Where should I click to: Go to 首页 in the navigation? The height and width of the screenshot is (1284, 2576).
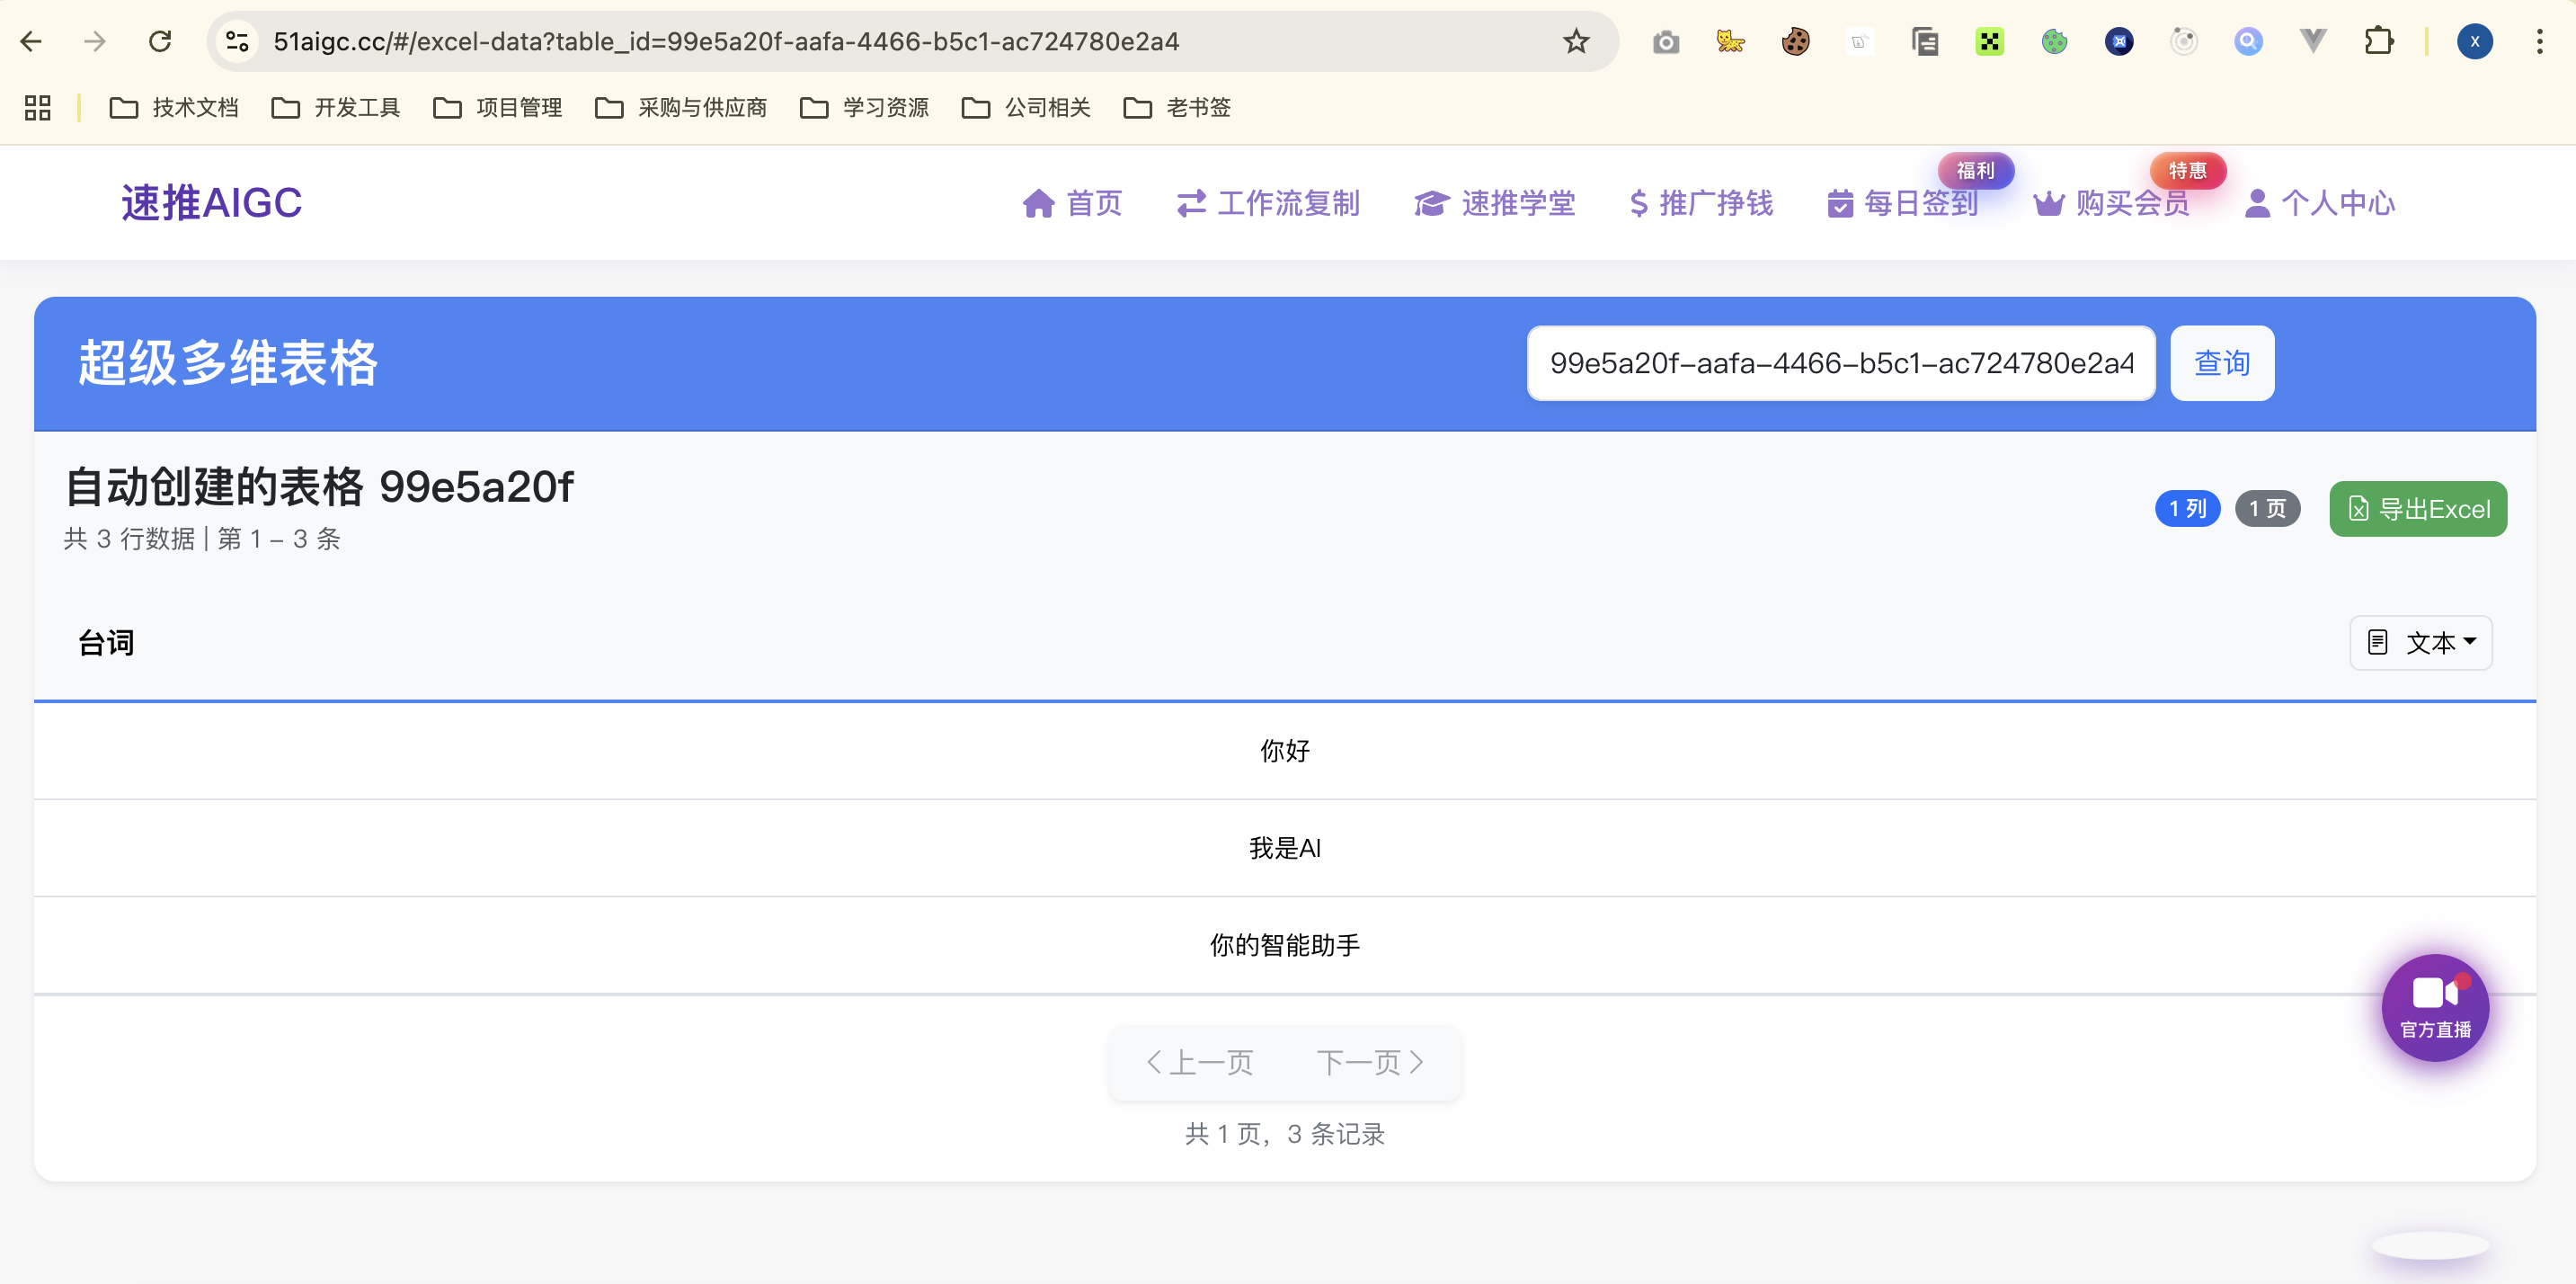point(1073,203)
